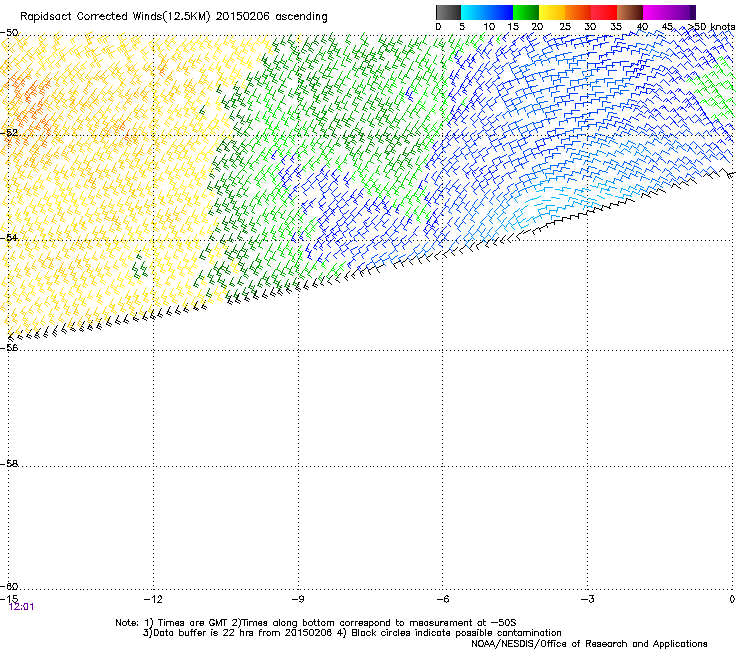Click the -15 longitude axis label

[9, 599]
